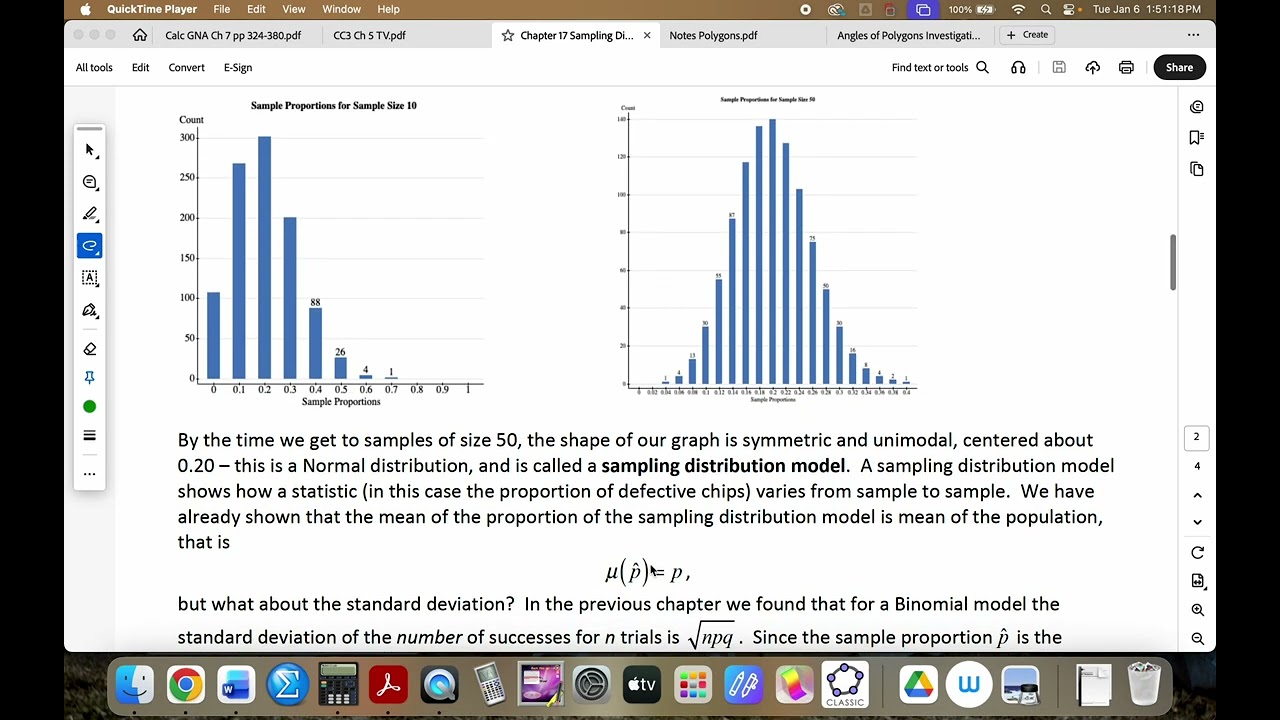Switch to the Notes Polygons.pdf tab
1280x720 pixels.
point(713,35)
